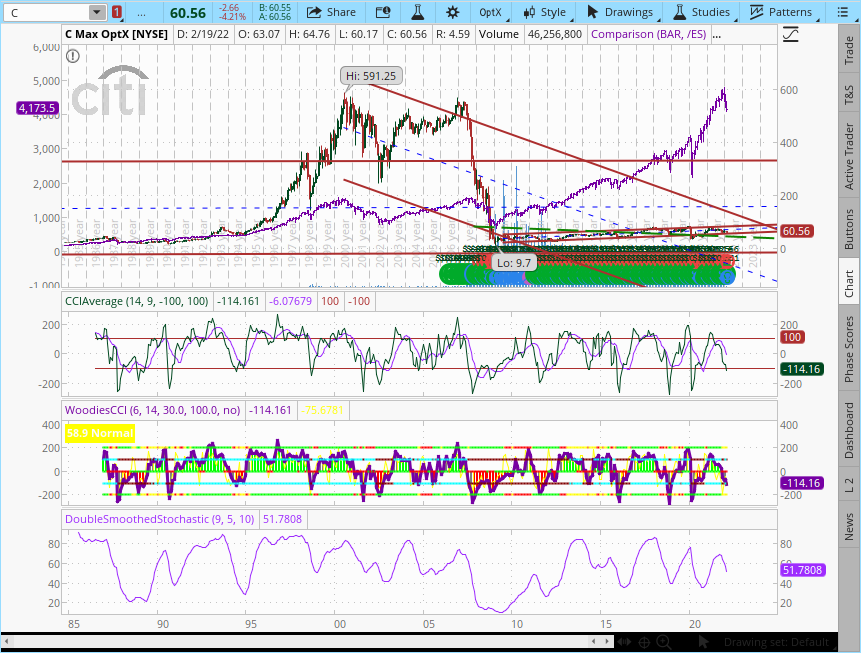The width and height of the screenshot is (861, 653).
Task: Switch to the Active Trader tab
Action: (849, 155)
